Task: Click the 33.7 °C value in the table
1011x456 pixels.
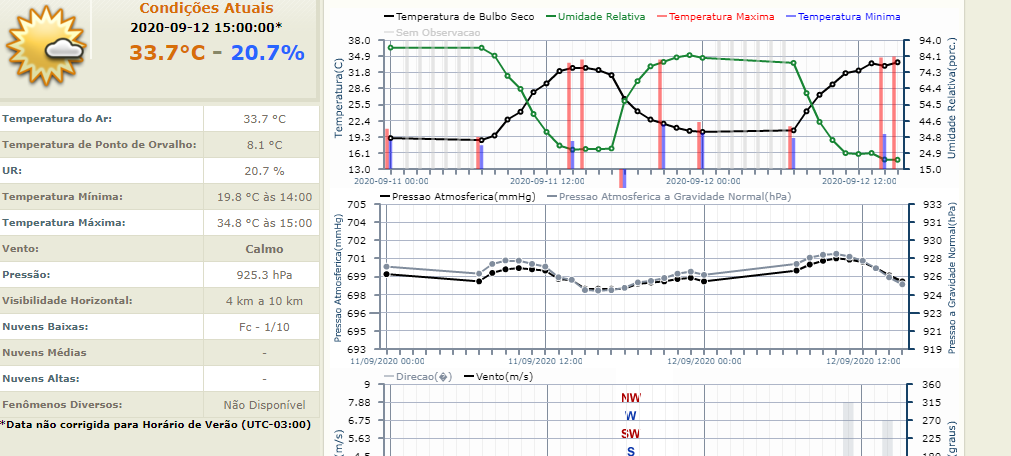Action: pyautogui.click(x=264, y=119)
